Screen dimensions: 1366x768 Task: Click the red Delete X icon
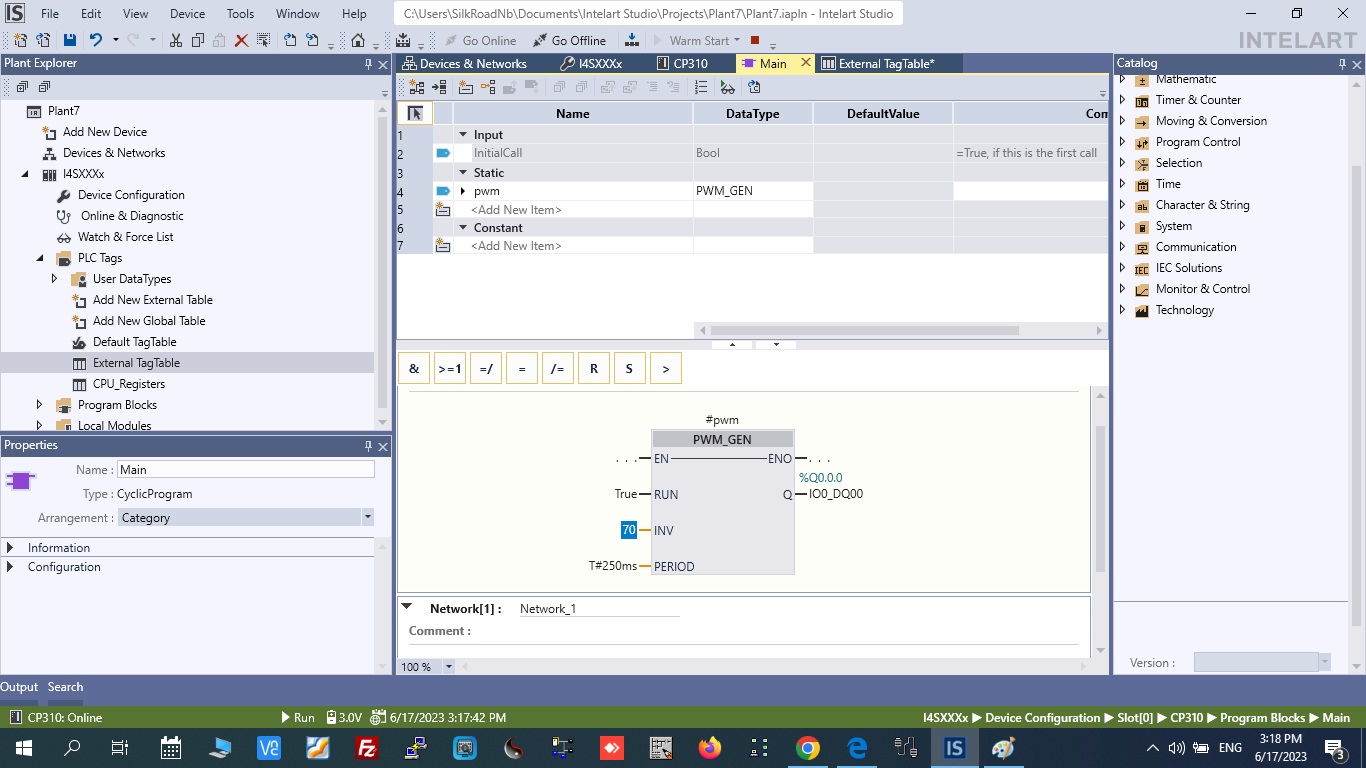click(x=241, y=40)
